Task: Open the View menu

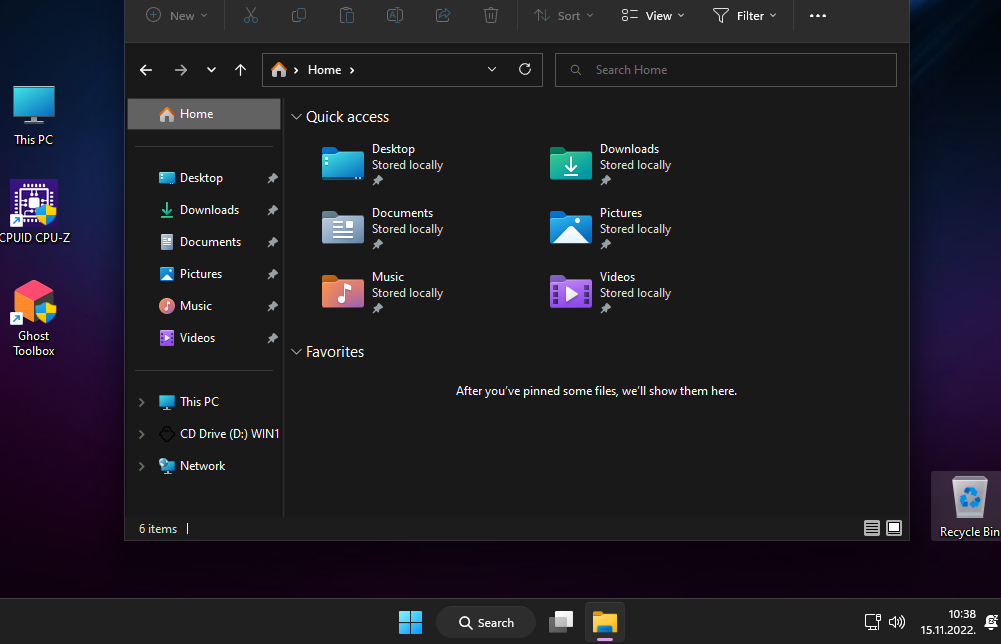Action: point(653,15)
